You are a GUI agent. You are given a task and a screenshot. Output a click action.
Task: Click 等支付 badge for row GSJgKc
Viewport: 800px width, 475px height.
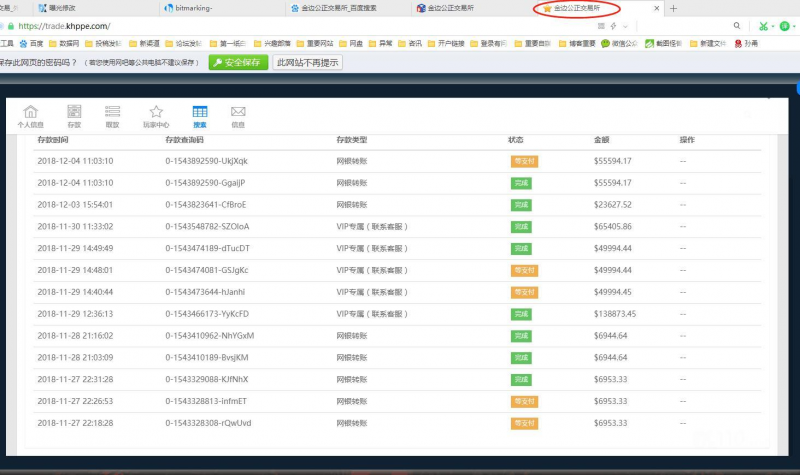click(x=524, y=270)
